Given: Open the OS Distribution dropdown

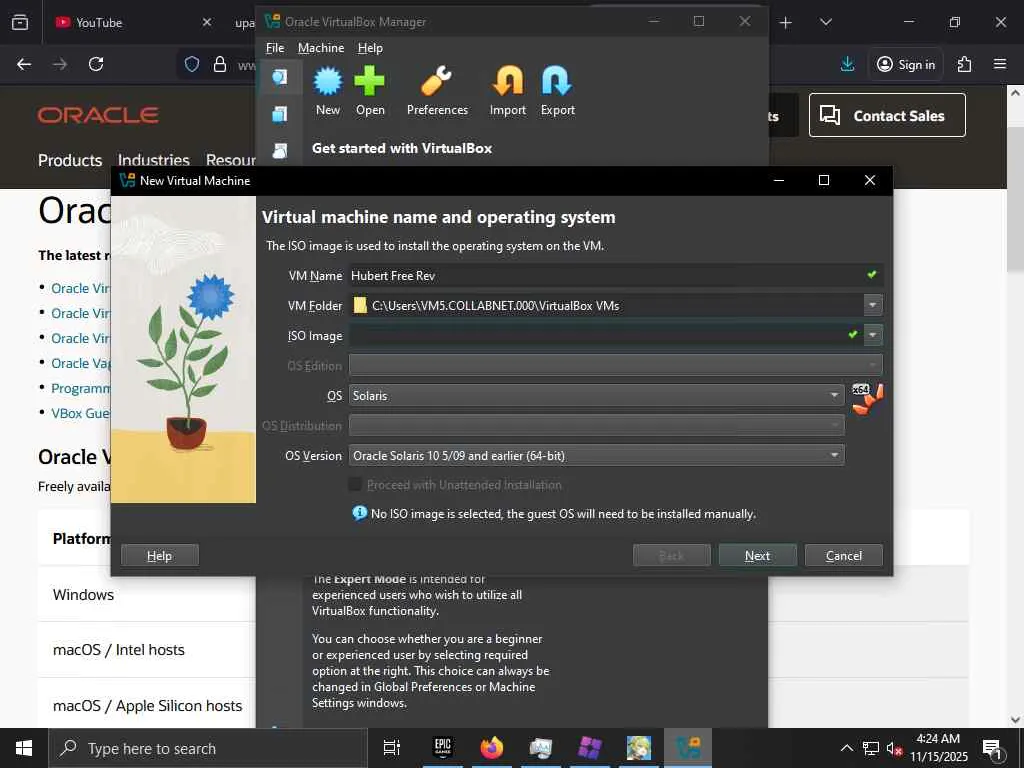Looking at the screenshot, I should pos(596,425).
